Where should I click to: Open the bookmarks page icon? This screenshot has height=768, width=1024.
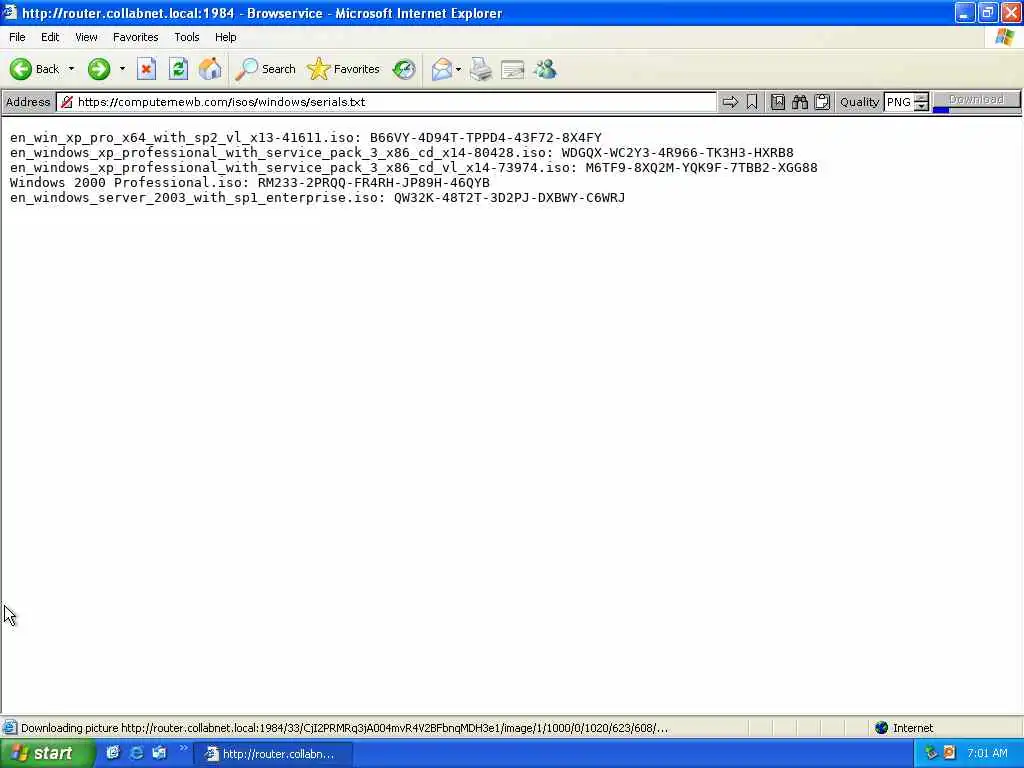tap(778, 102)
